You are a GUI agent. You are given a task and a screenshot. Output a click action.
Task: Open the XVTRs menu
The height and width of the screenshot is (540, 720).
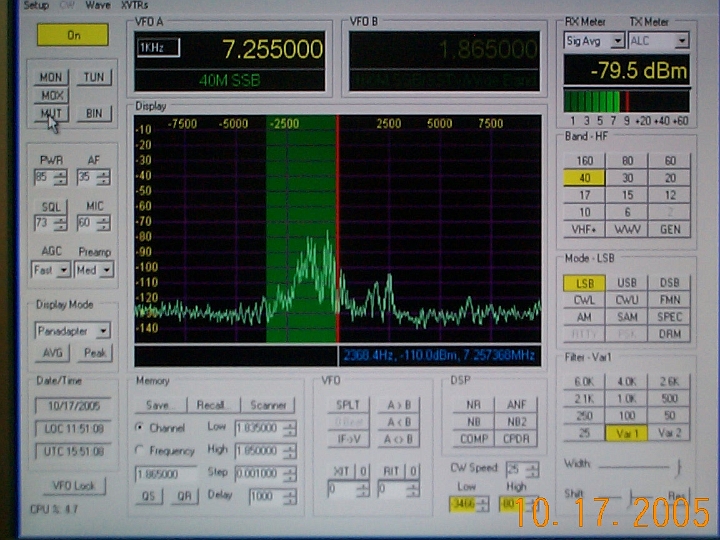coord(135,6)
